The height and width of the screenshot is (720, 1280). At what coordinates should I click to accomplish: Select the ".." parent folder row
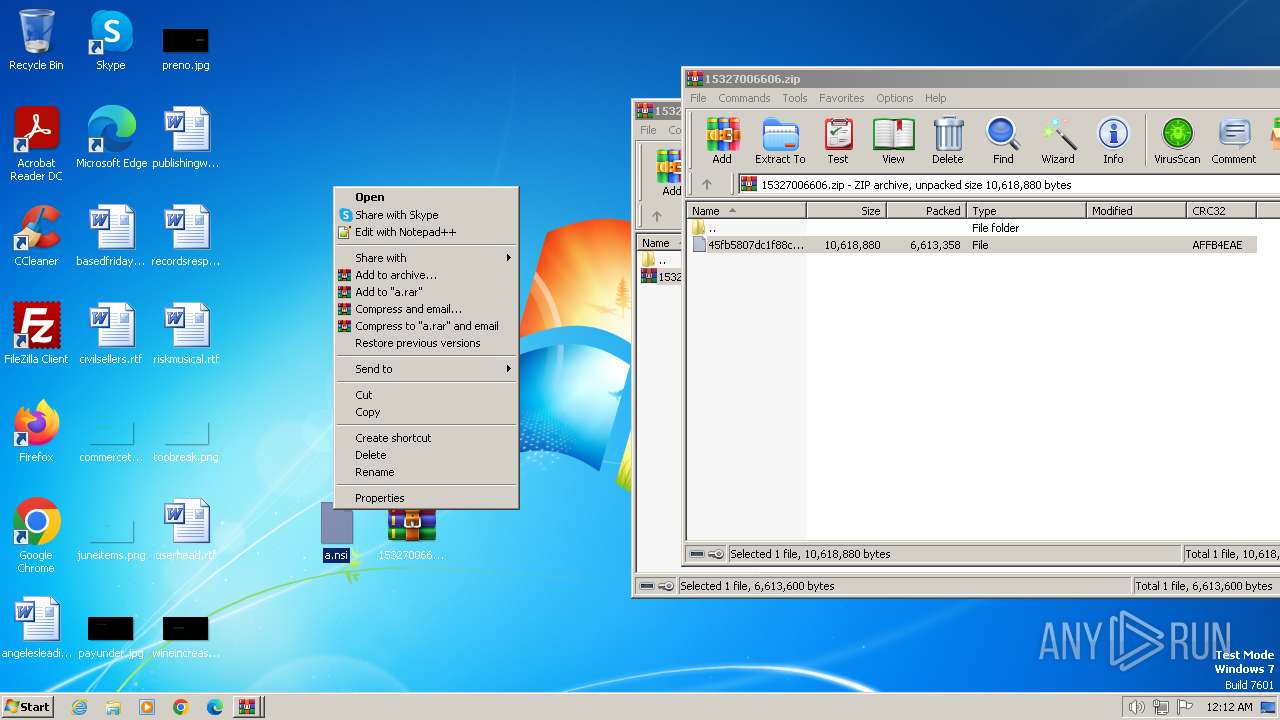pyautogui.click(x=971, y=228)
